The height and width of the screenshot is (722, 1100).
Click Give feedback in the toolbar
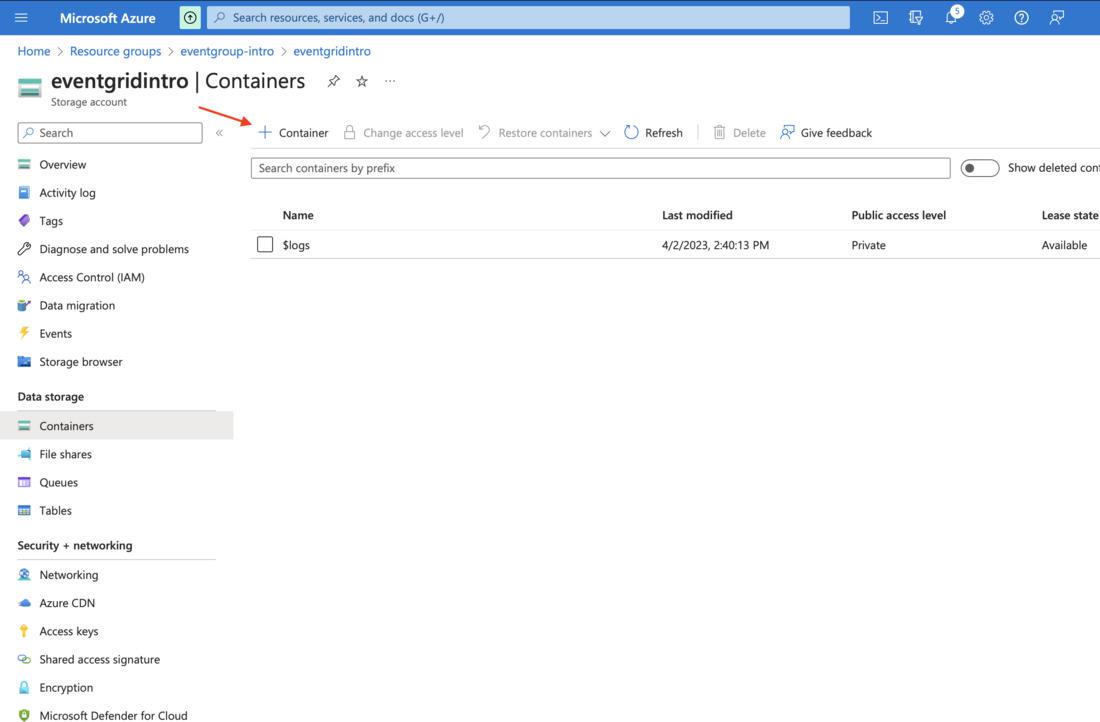(x=826, y=133)
